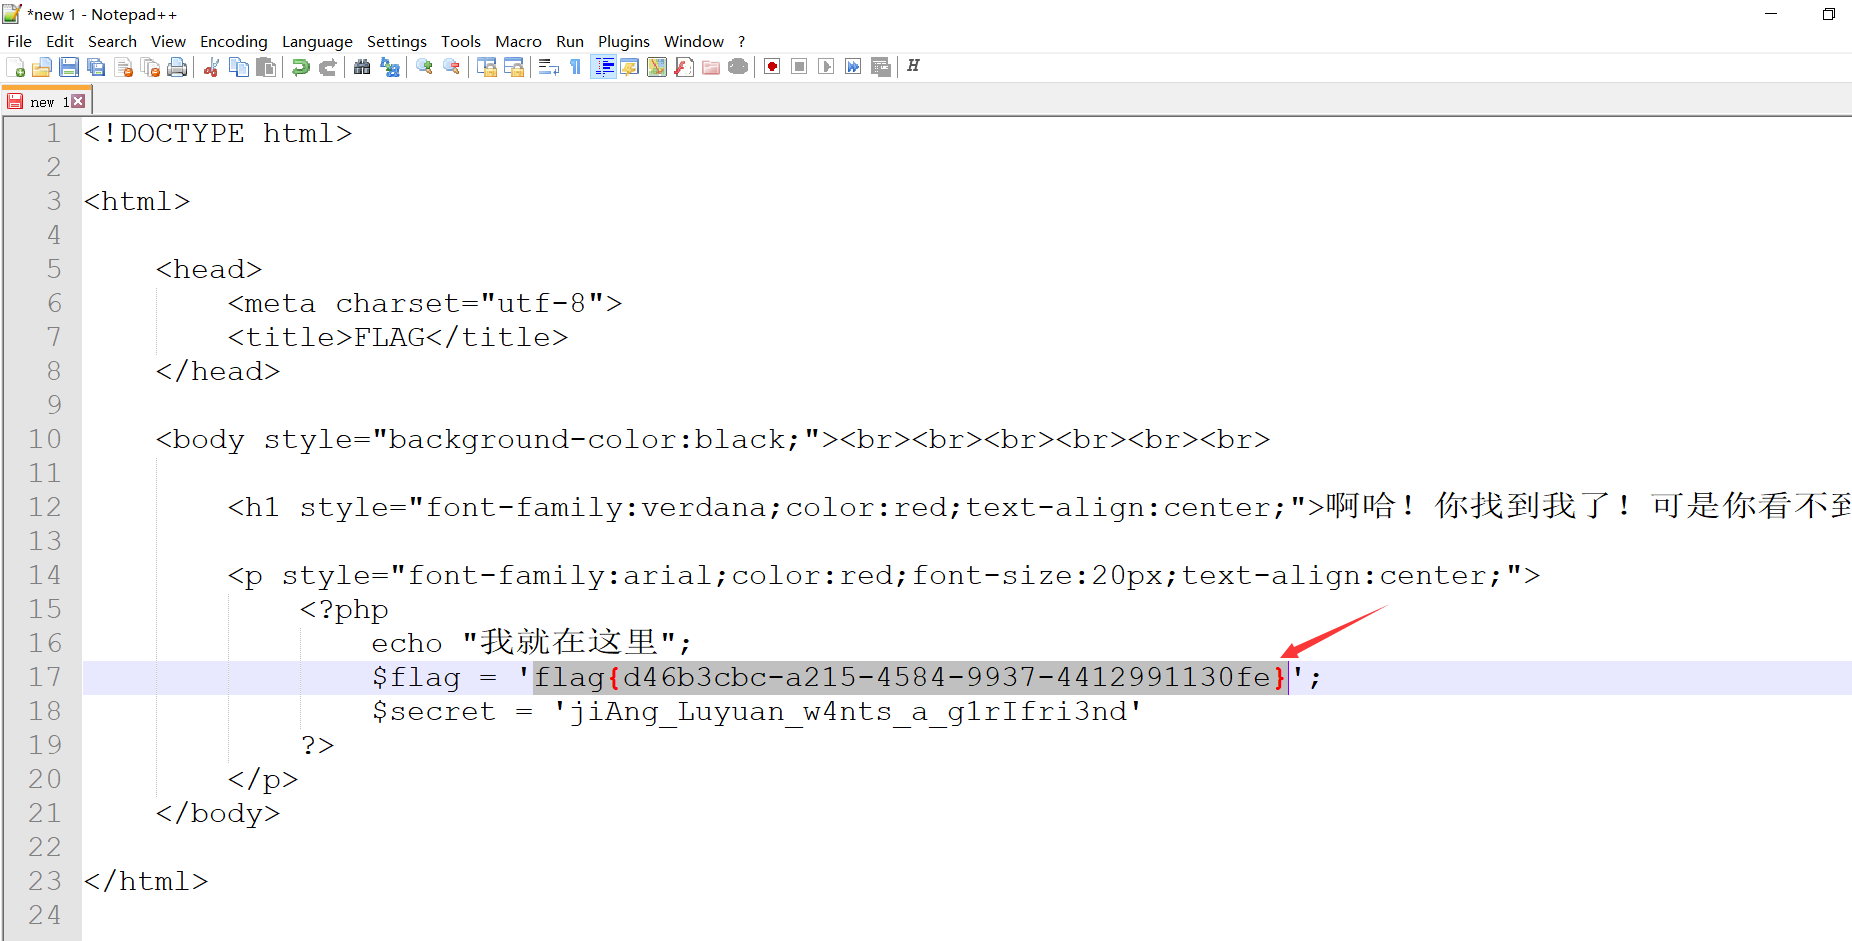Open the user-defined language dialog icon
The width and height of the screenshot is (1852, 941).
click(x=630, y=67)
